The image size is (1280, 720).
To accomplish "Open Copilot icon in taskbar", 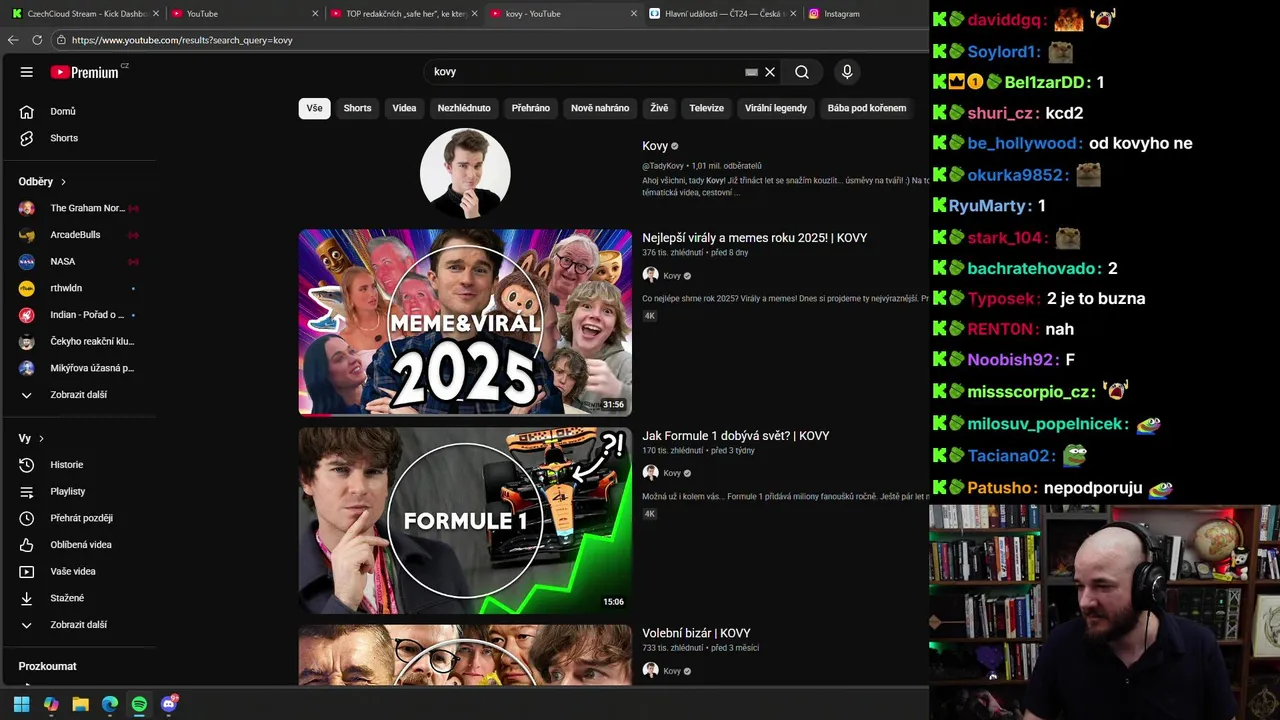I will point(51,704).
